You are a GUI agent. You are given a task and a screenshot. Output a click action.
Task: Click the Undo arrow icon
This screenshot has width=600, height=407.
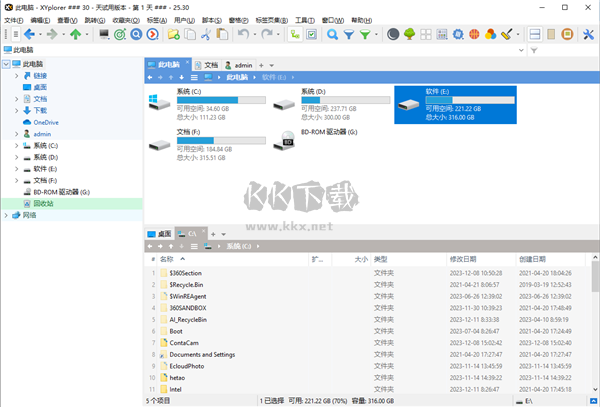click(x=243, y=34)
